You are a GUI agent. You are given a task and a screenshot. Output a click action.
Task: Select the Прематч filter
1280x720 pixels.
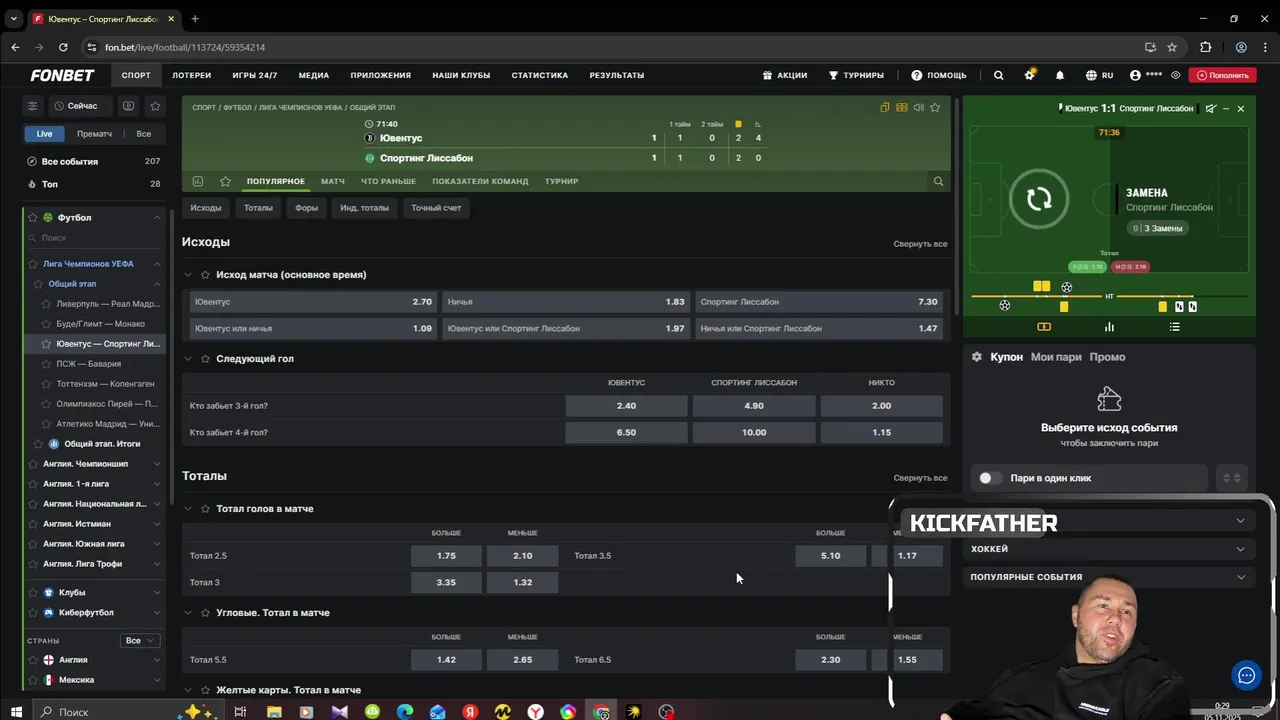click(94, 134)
